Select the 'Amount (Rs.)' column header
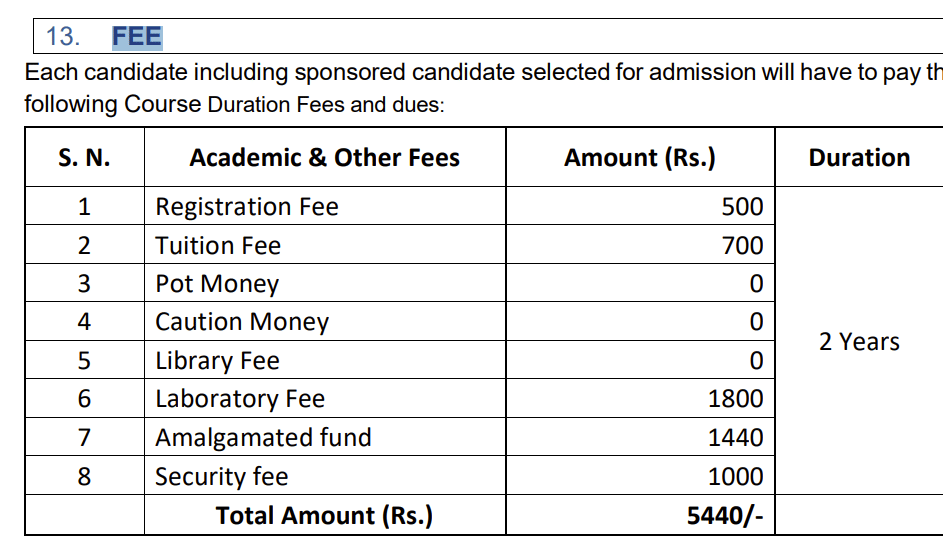This screenshot has width=943, height=537. point(639,158)
